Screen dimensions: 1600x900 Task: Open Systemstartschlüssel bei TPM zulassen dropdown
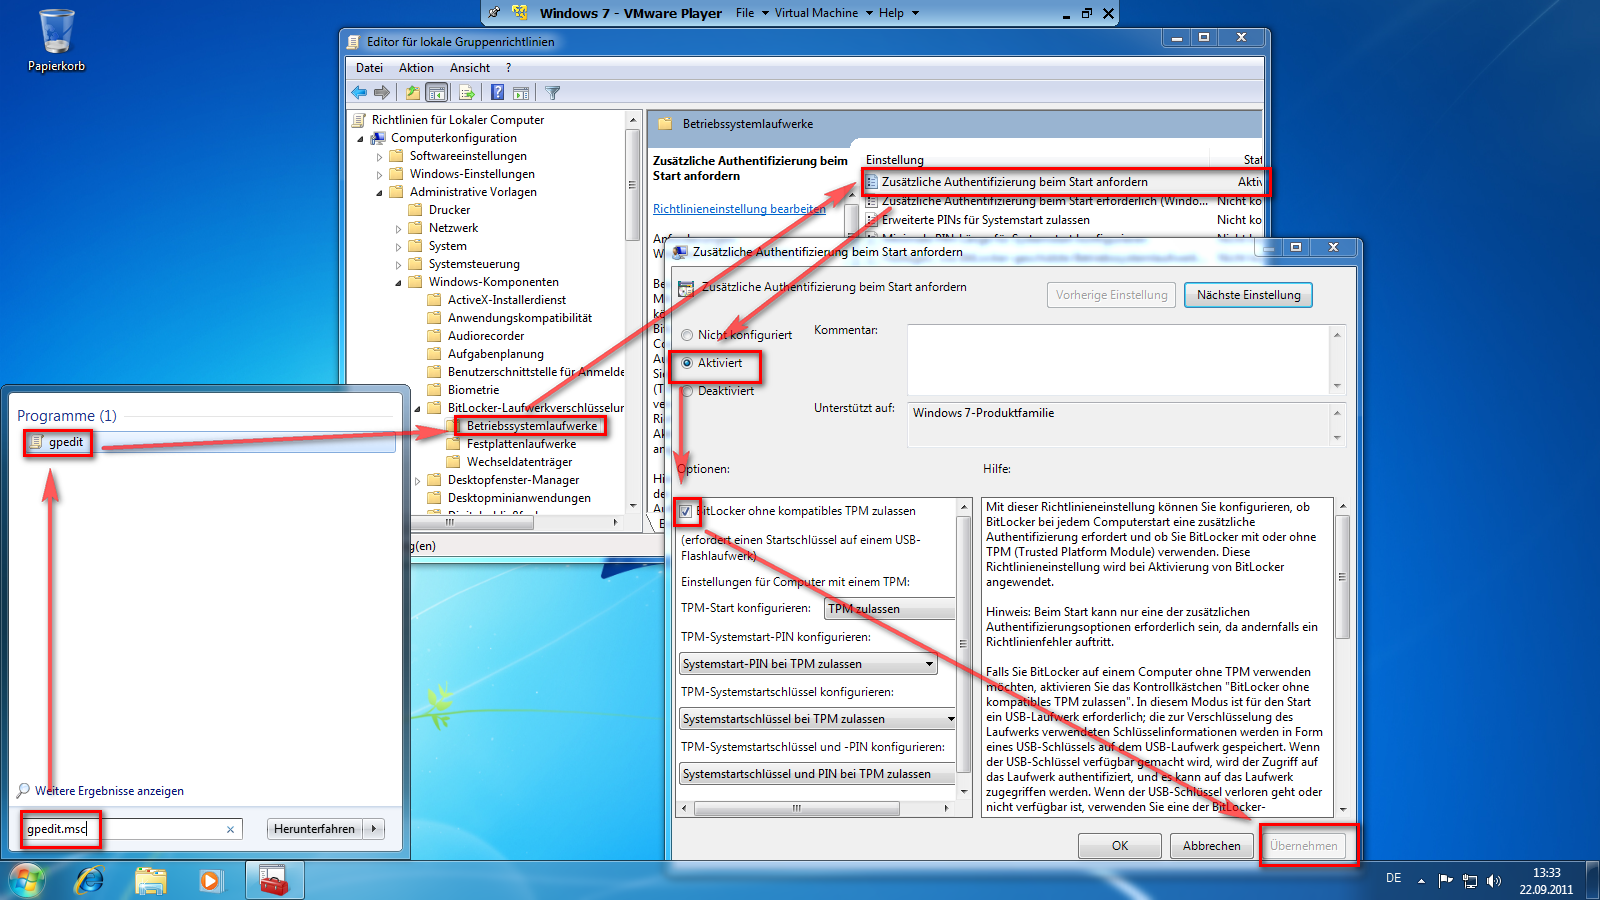[817, 719]
